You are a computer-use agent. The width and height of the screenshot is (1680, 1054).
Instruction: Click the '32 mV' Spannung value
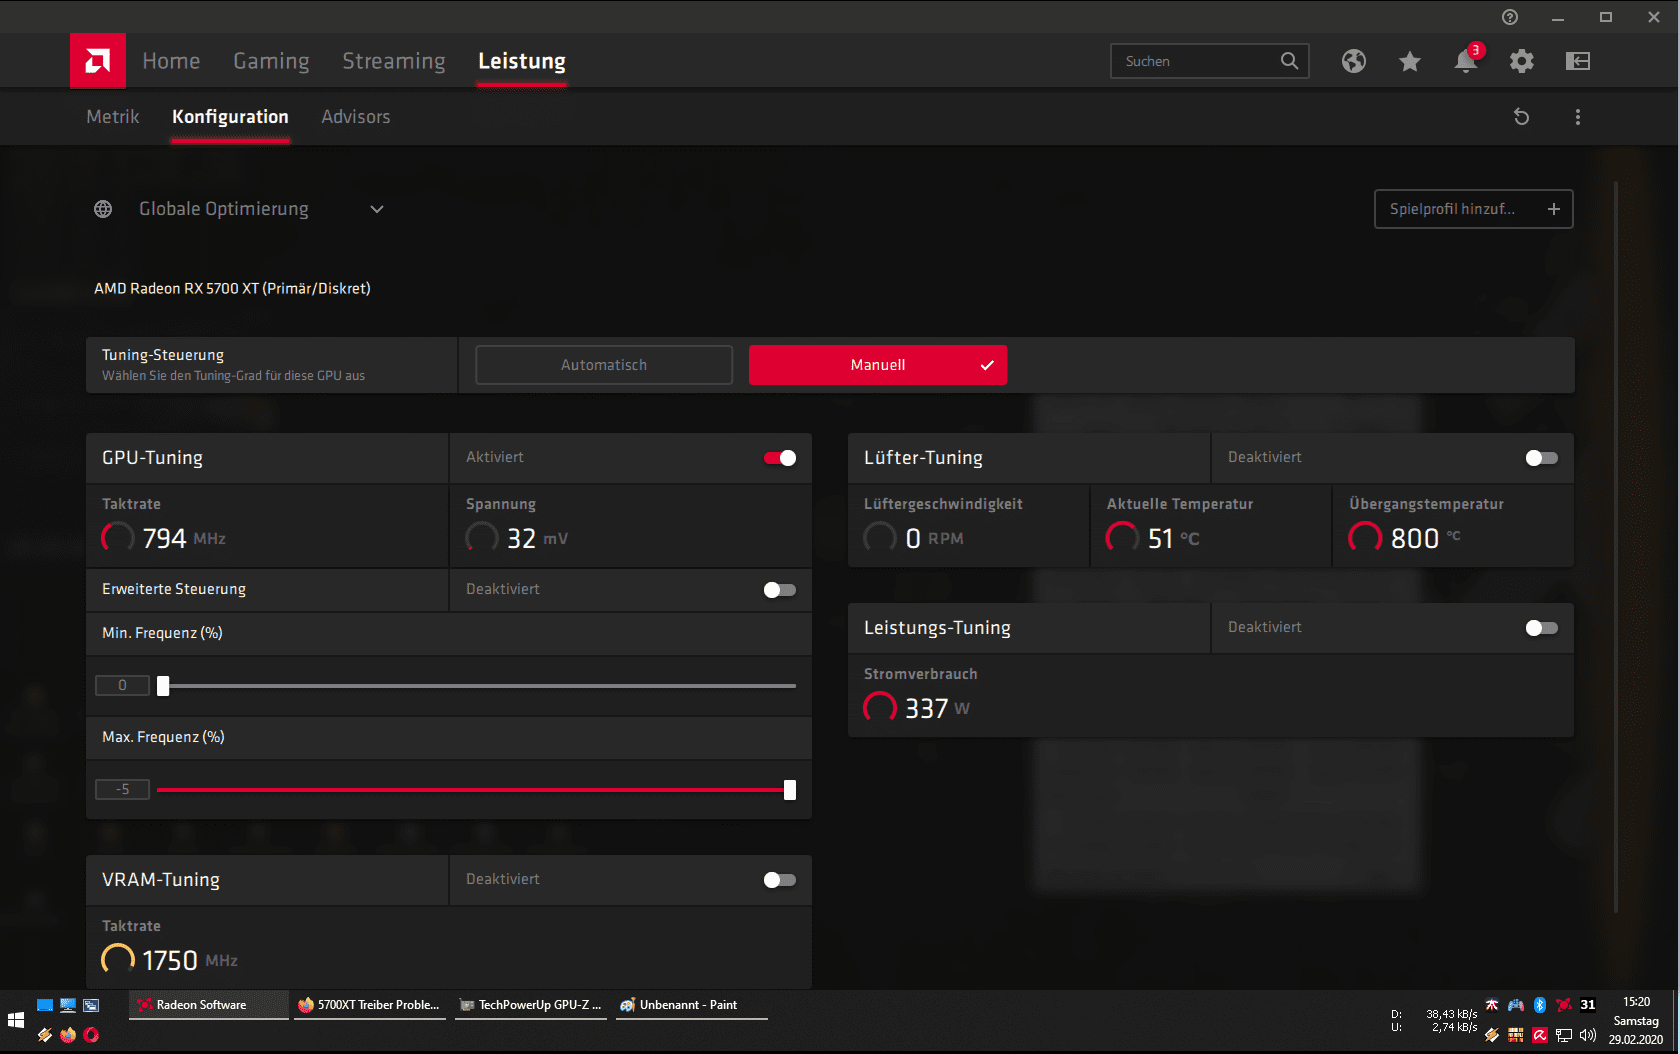click(x=537, y=538)
